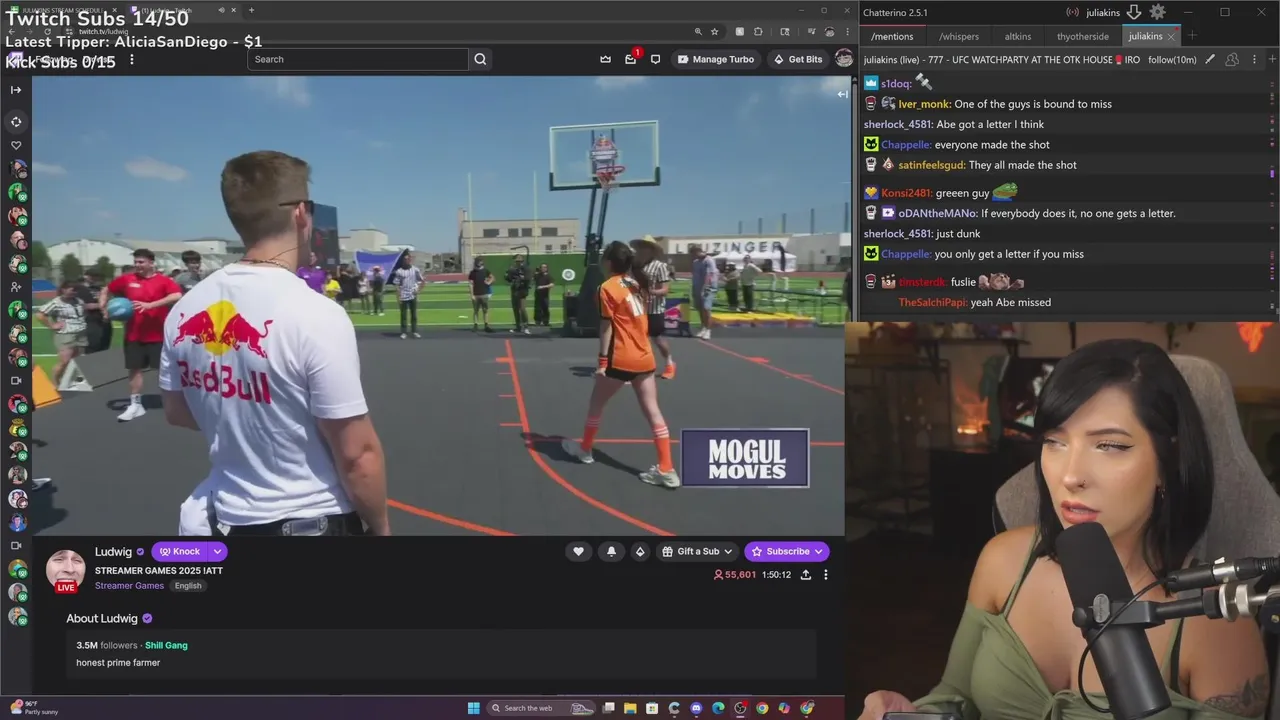Screen dimensions: 1280x720
Task: Click username Iver_monk in chat
Action: point(923,104)
